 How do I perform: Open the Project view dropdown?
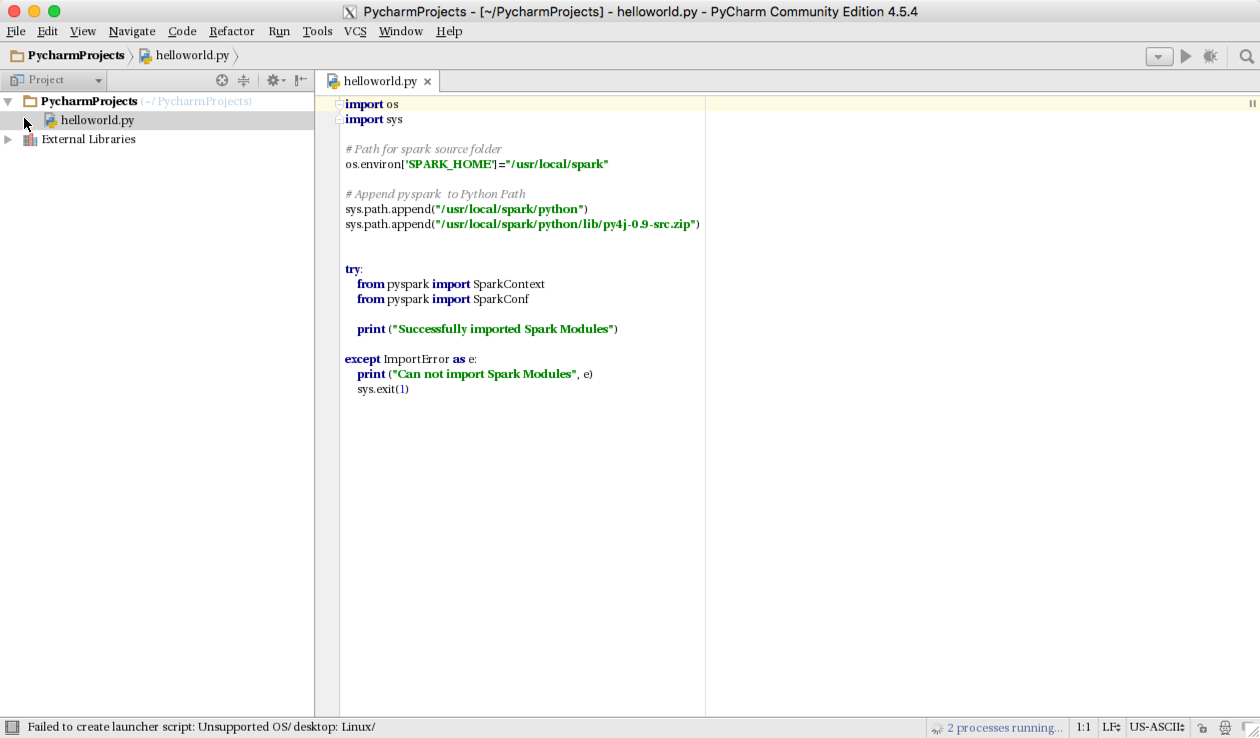(56, 80)
